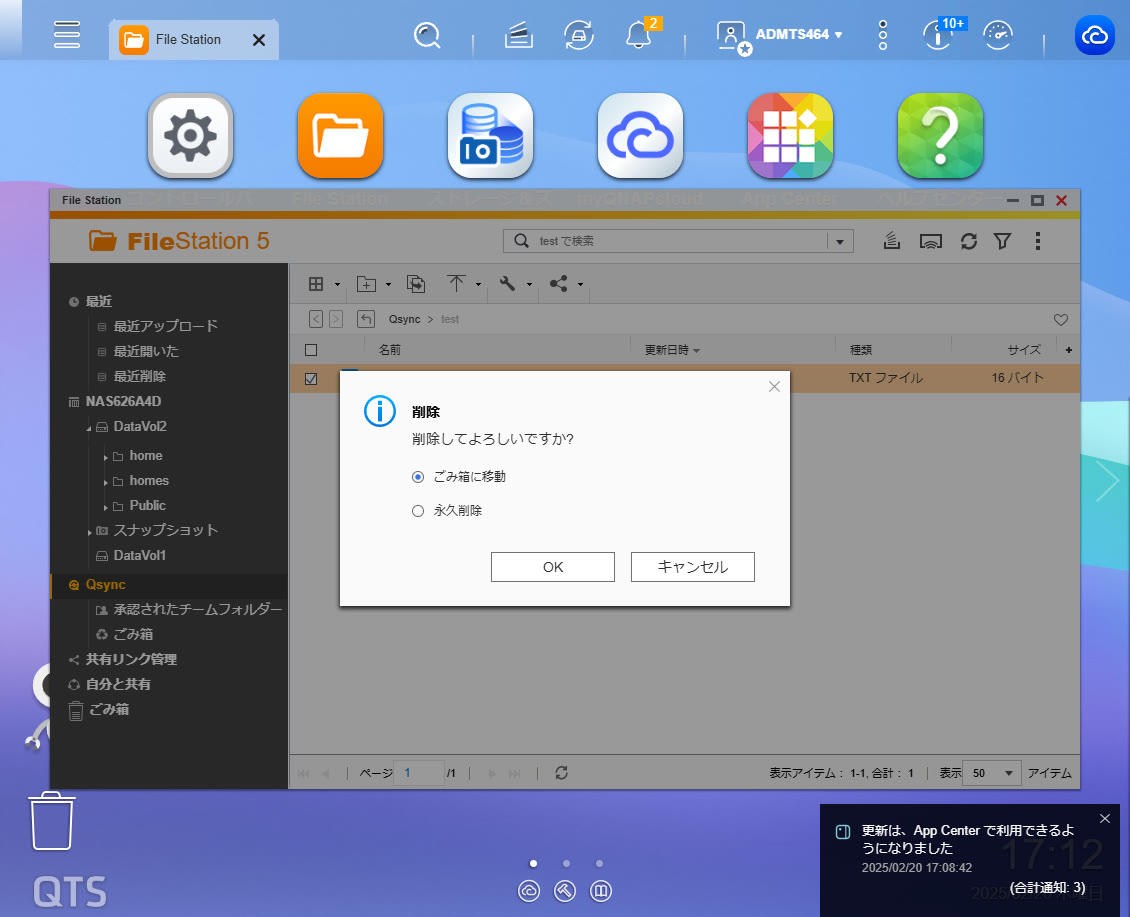Open external devices icon in top bar
This screenshot has width=1130, height=917.
pos(579,35)
